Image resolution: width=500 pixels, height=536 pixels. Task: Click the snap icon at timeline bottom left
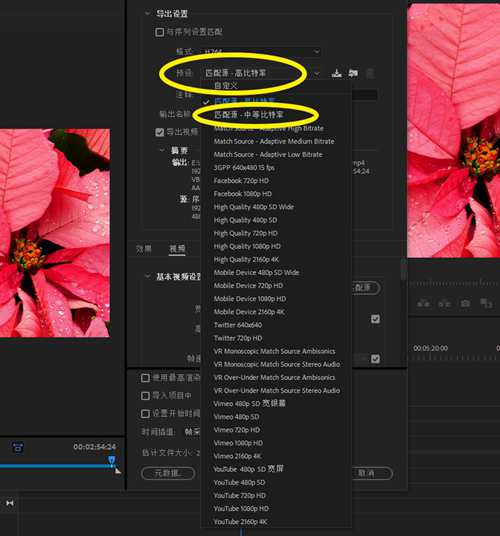click(x=10, y=503)
